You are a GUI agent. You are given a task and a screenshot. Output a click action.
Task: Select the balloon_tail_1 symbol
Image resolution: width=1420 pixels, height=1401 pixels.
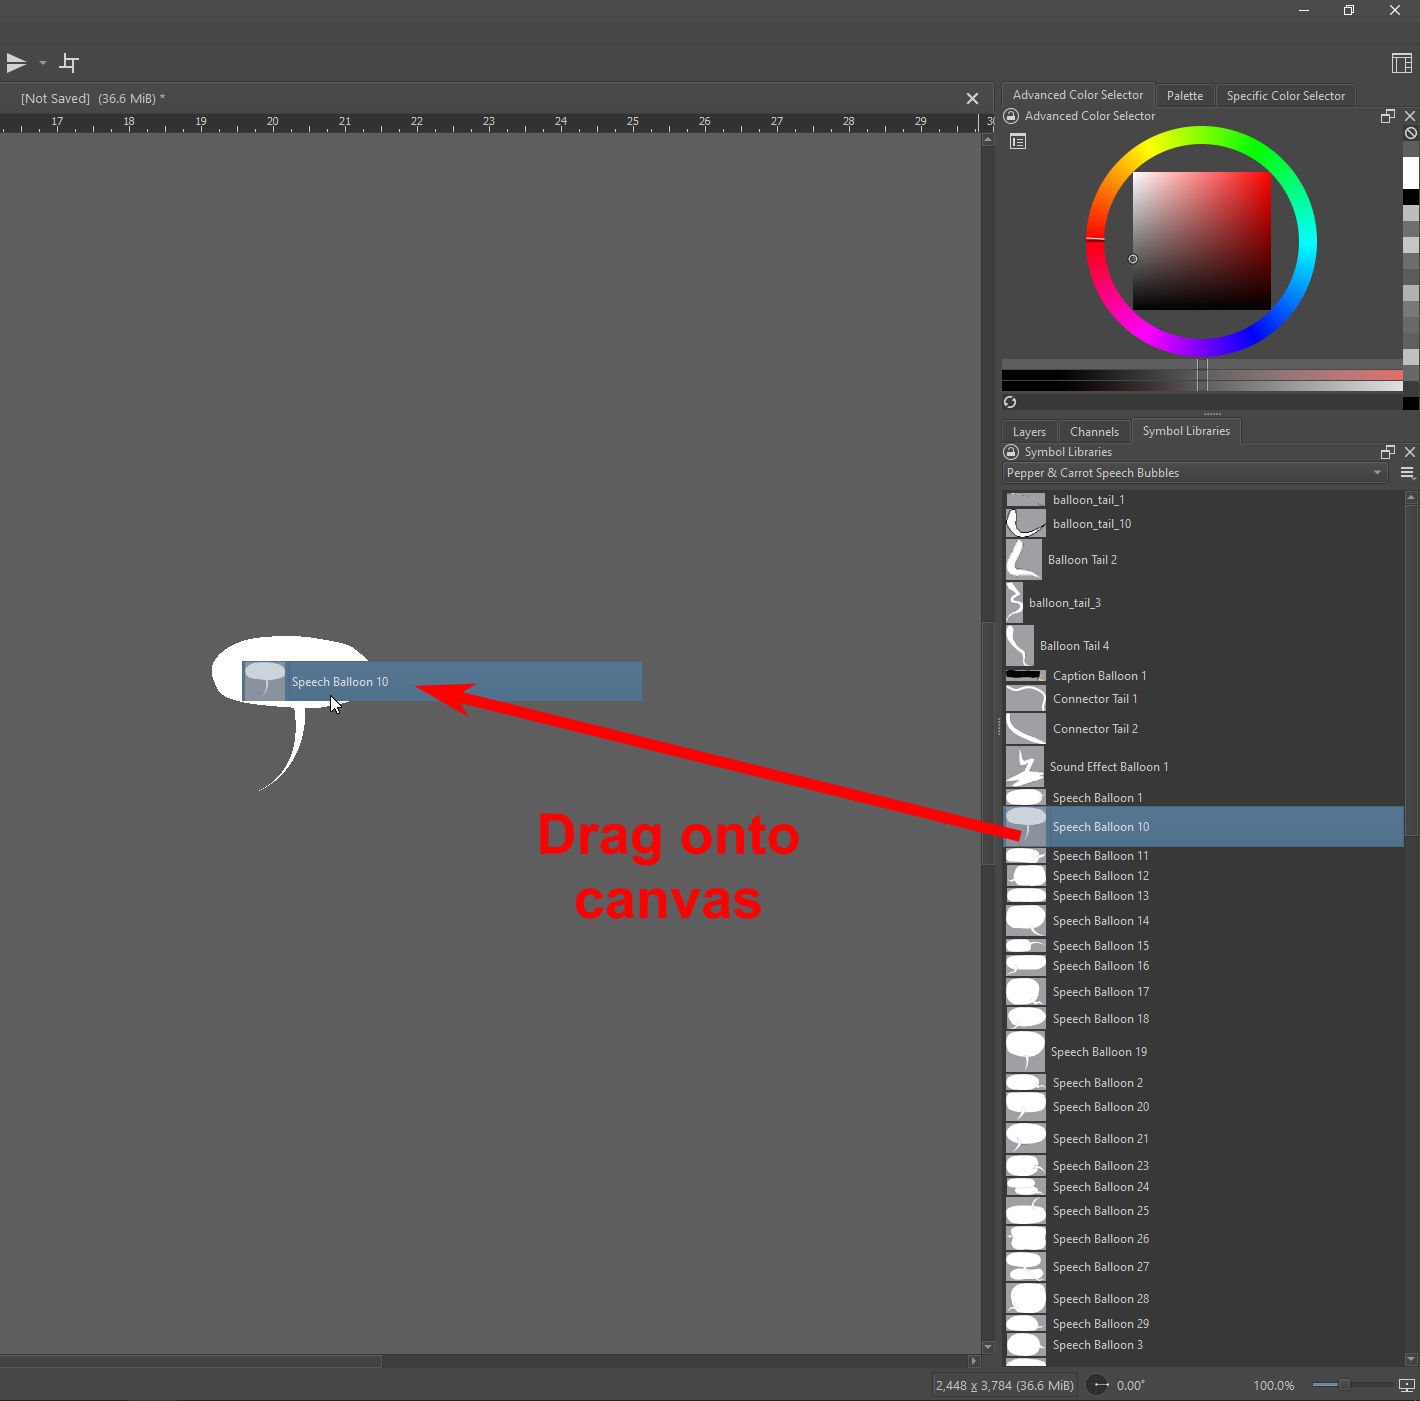pos(1204,500)
